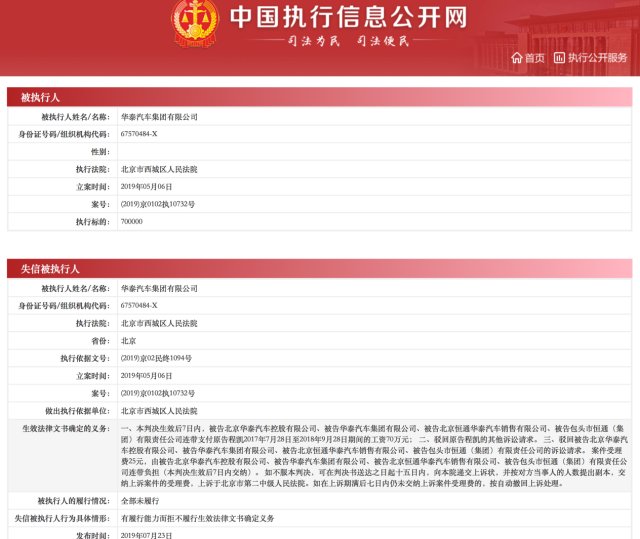Select the 失信被执行人 section header

(x=320, y=268)
